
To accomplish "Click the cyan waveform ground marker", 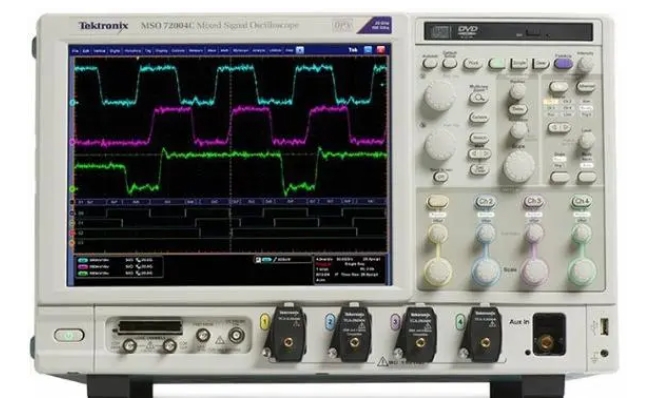I will coord(72,102).
